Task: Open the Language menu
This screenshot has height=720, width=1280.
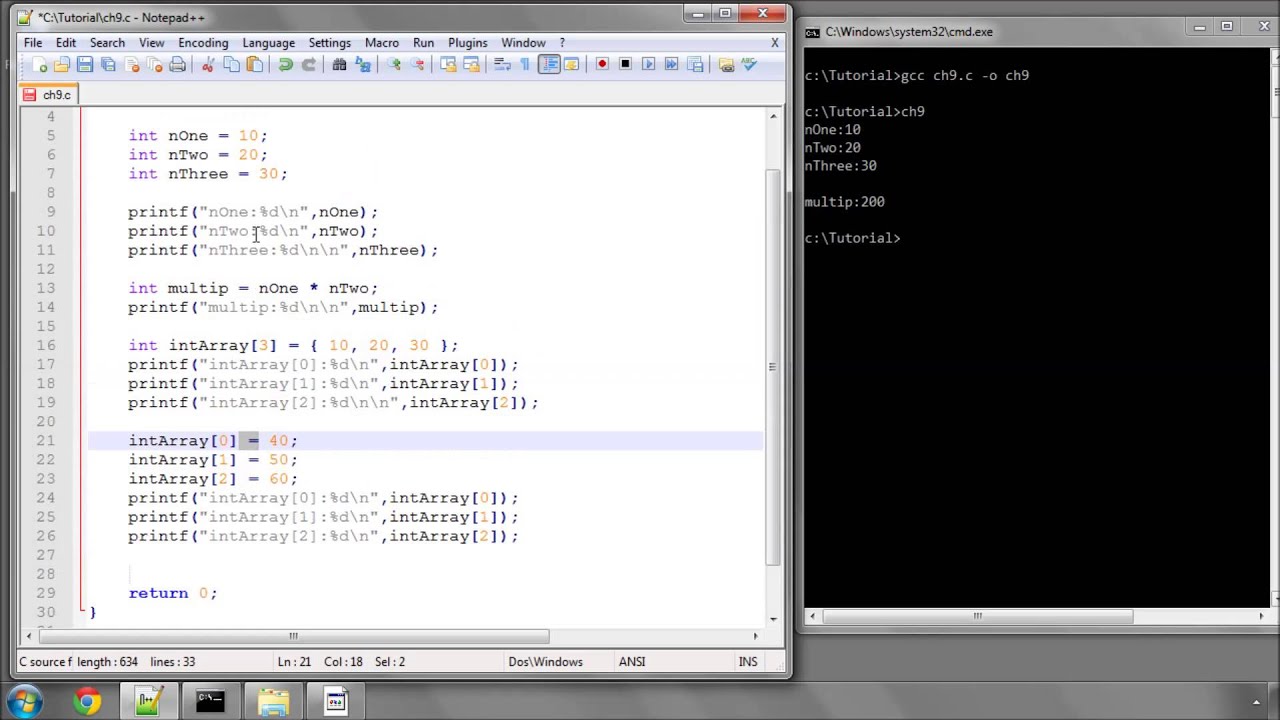Action: [x=268, y=43]
